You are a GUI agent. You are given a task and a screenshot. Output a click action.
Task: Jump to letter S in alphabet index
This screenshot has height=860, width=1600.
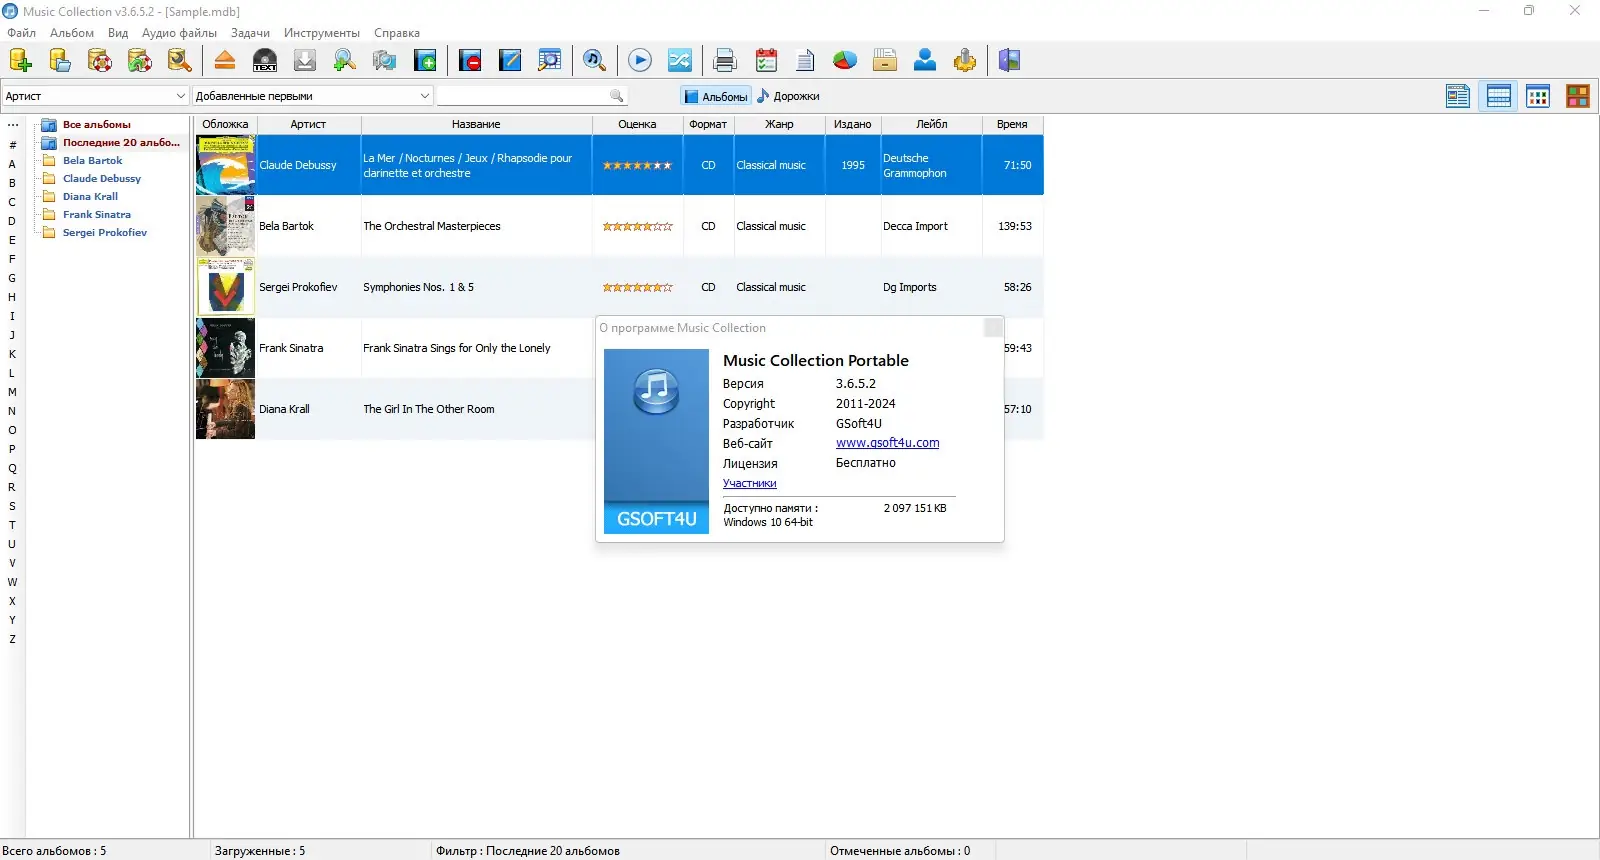(12, 506)
